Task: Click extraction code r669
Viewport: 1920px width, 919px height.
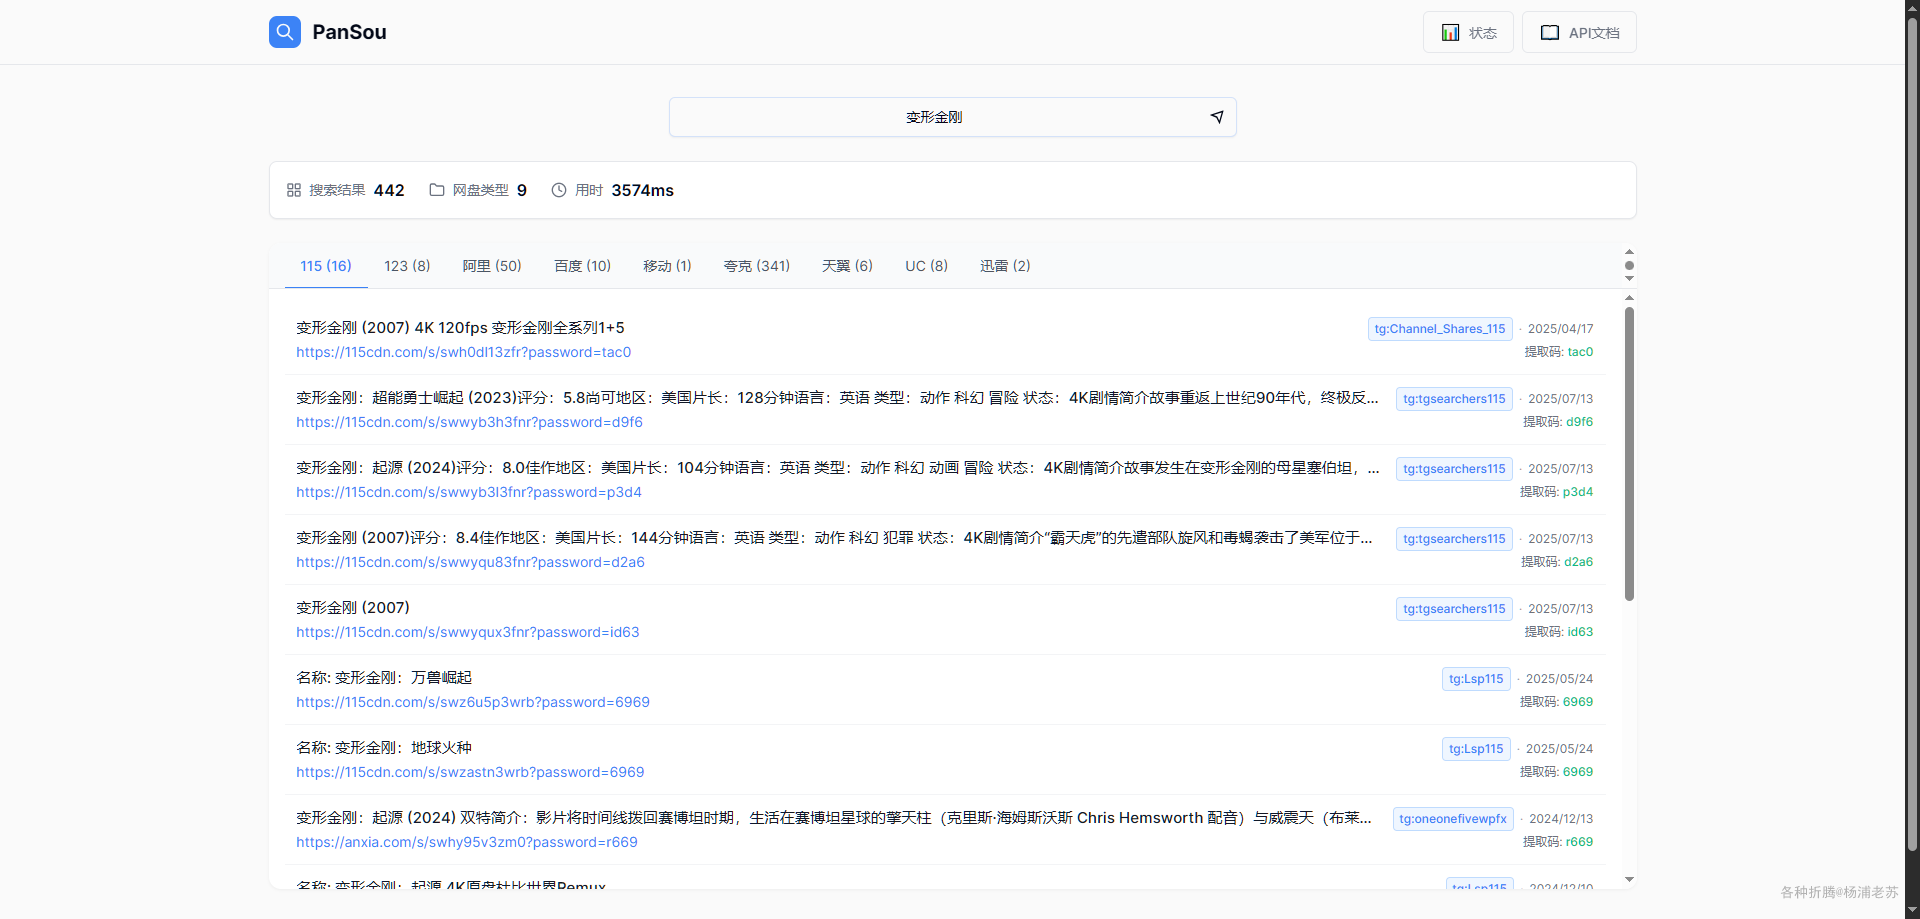Action: (1580, 842)
